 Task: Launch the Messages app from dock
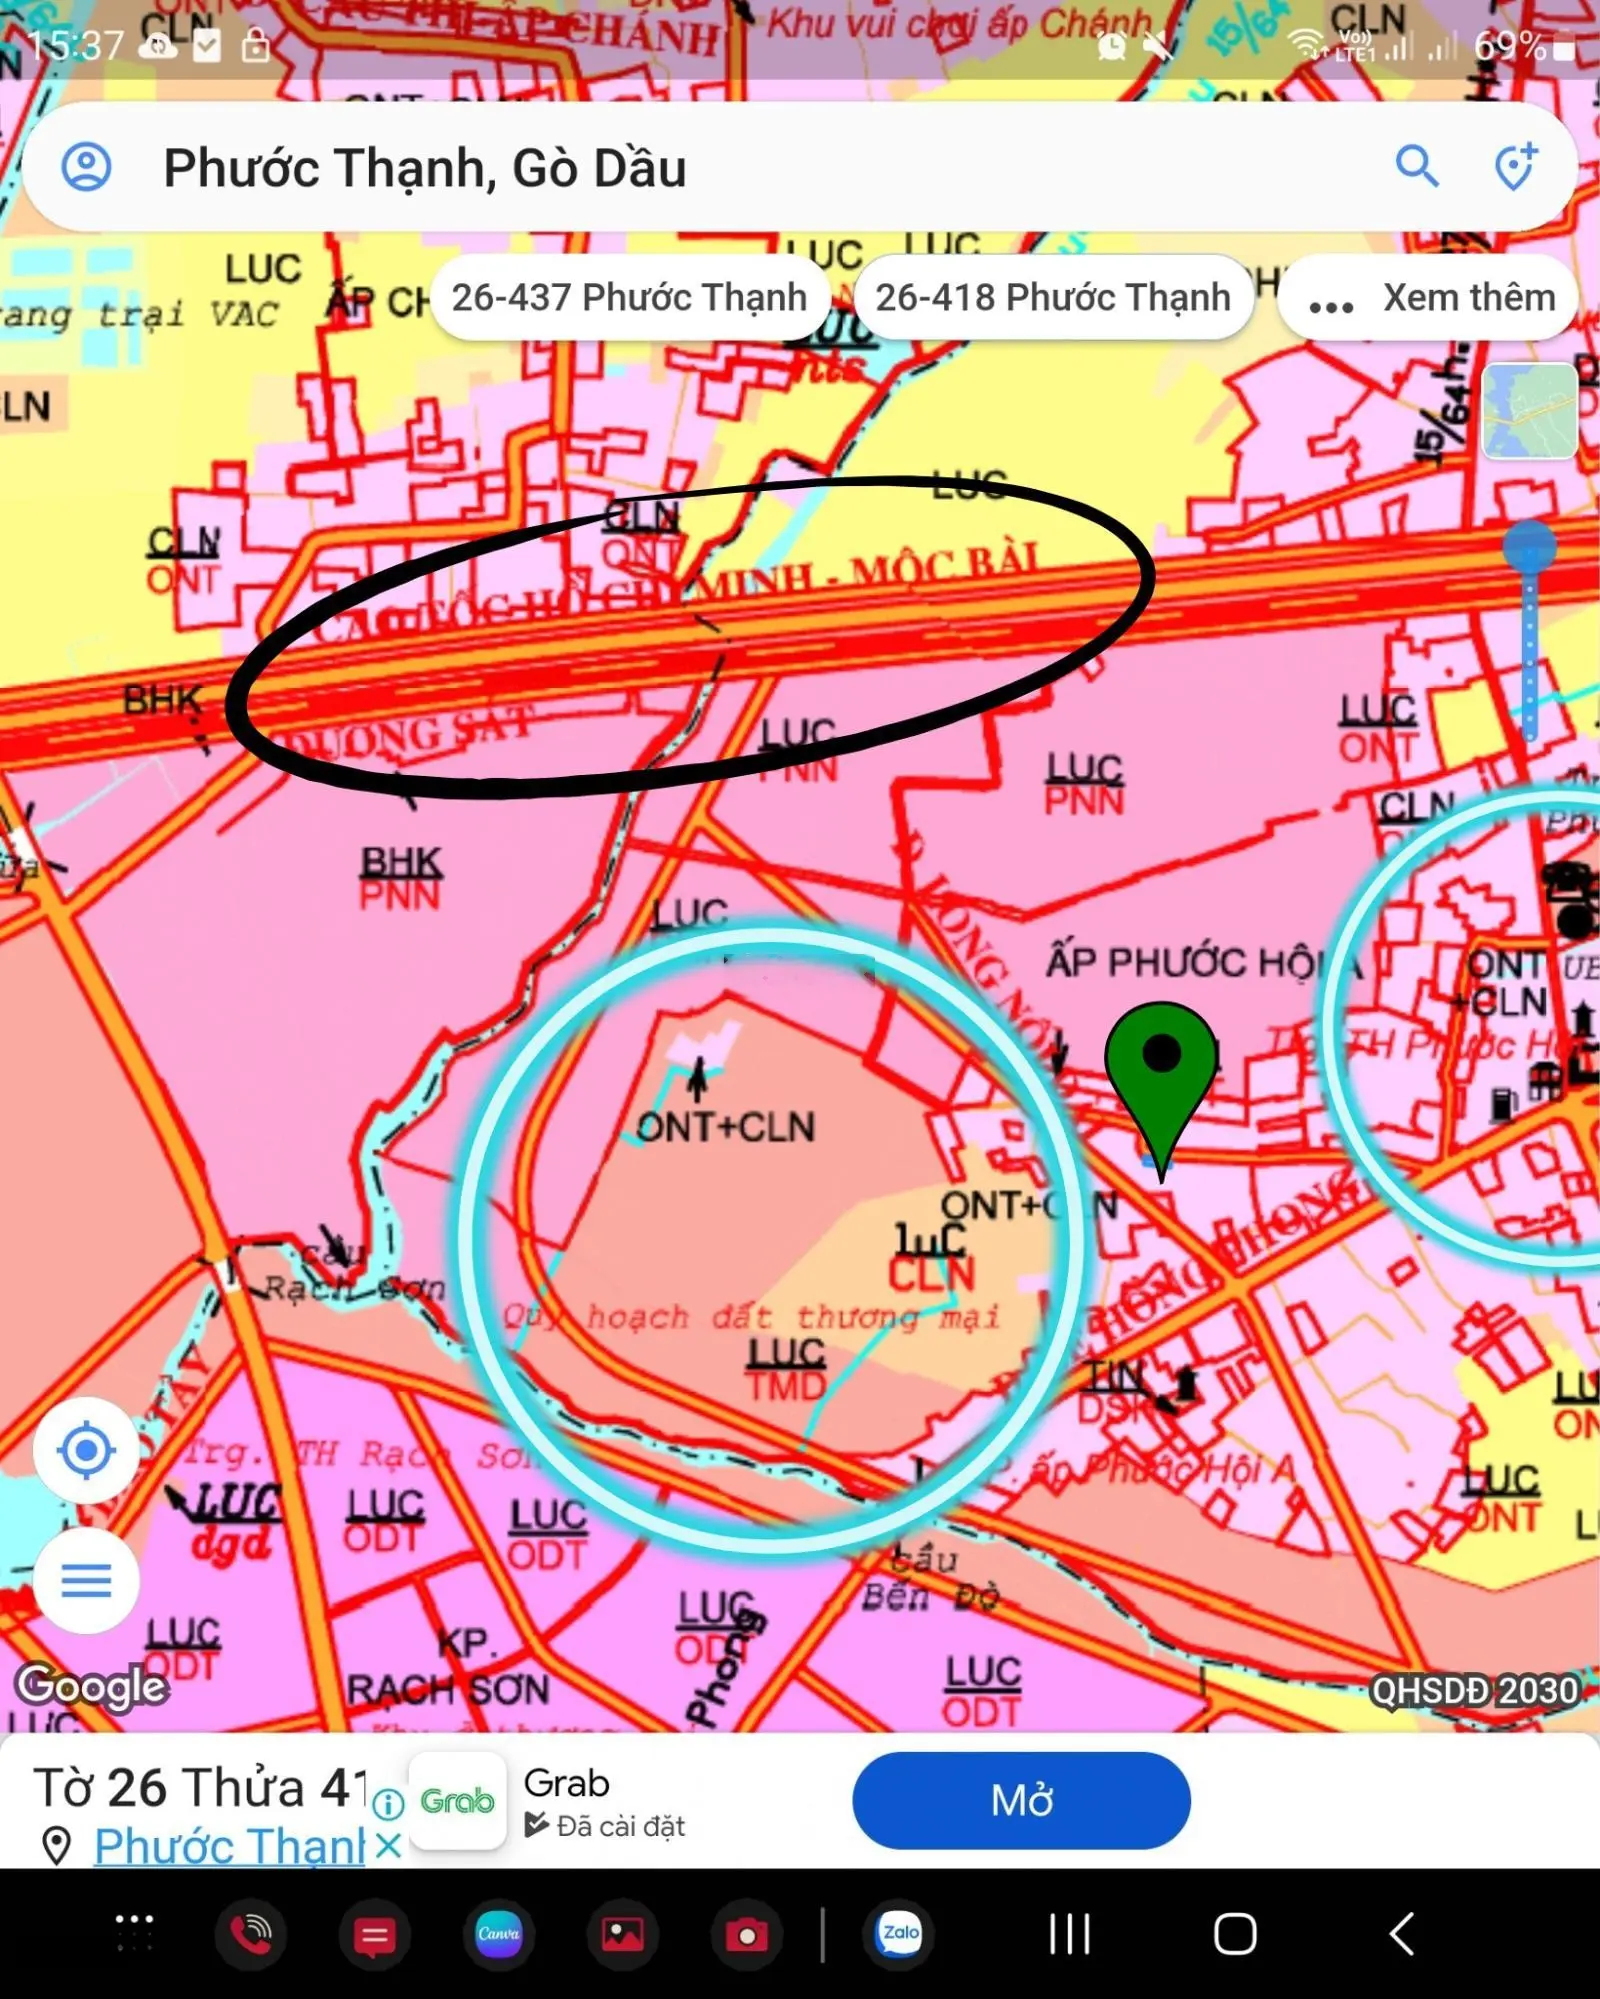[374, 1935]
